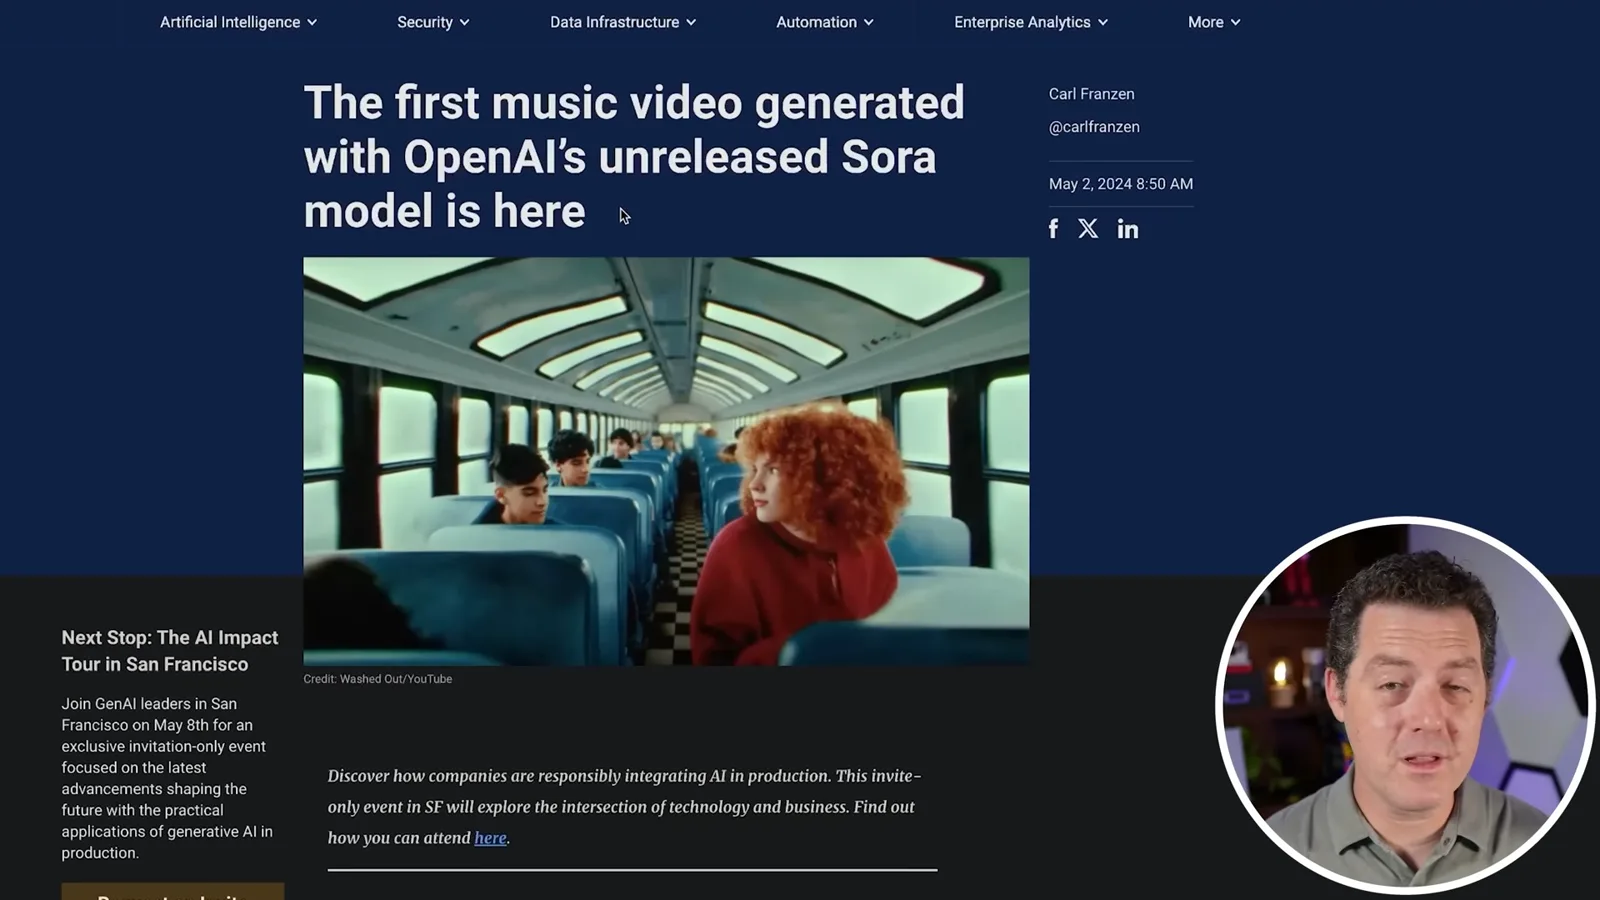Visit the @carlfranzen handle link

(x=1094, y=127)
